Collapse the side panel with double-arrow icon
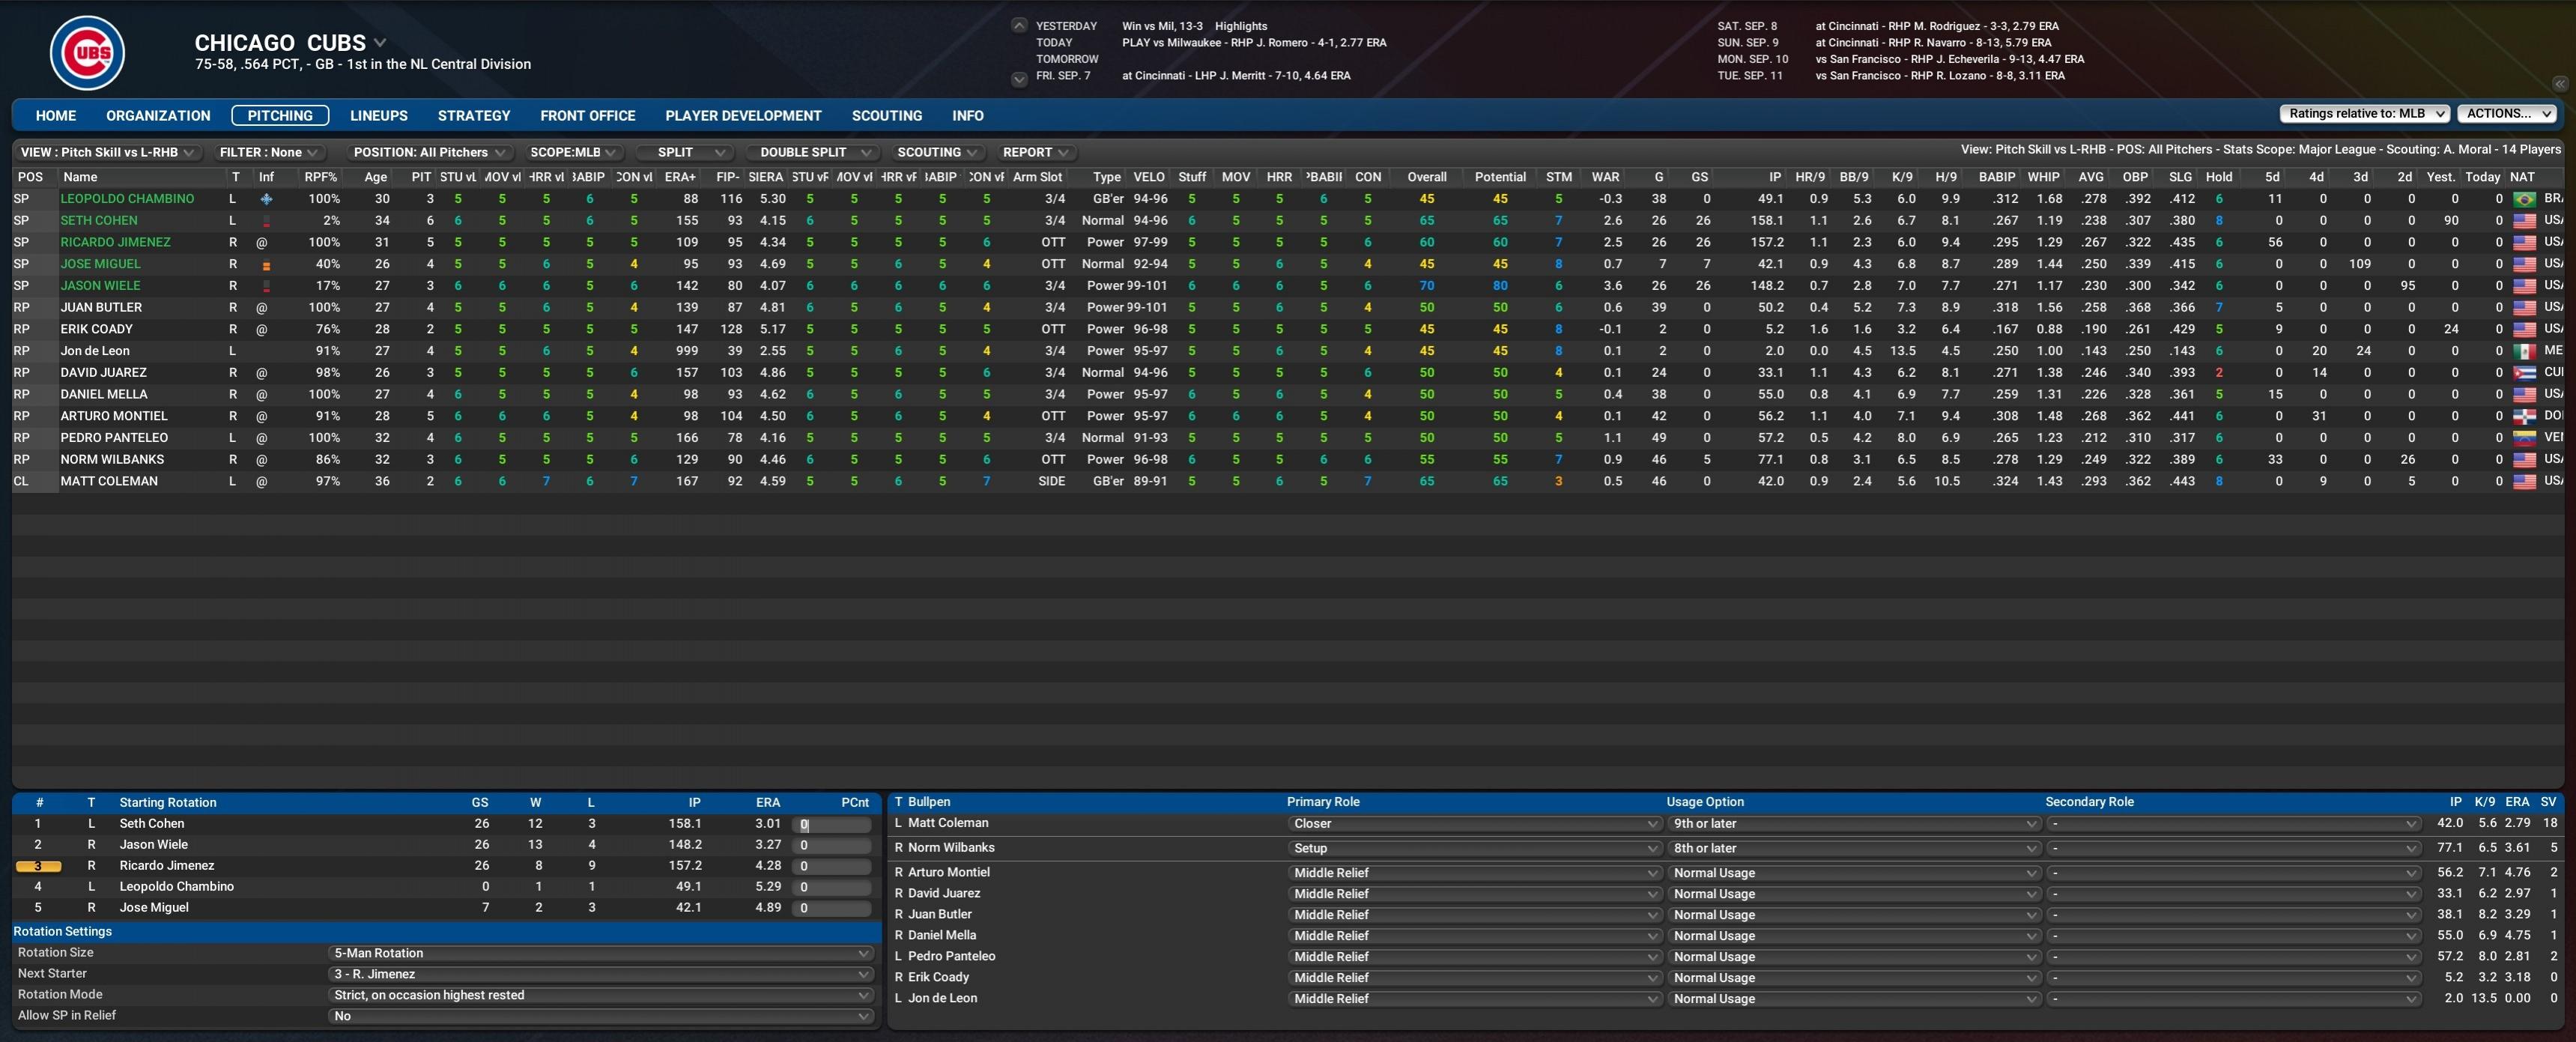The width and height of the screenshot is (2576, 1042). coord(2560,84)
